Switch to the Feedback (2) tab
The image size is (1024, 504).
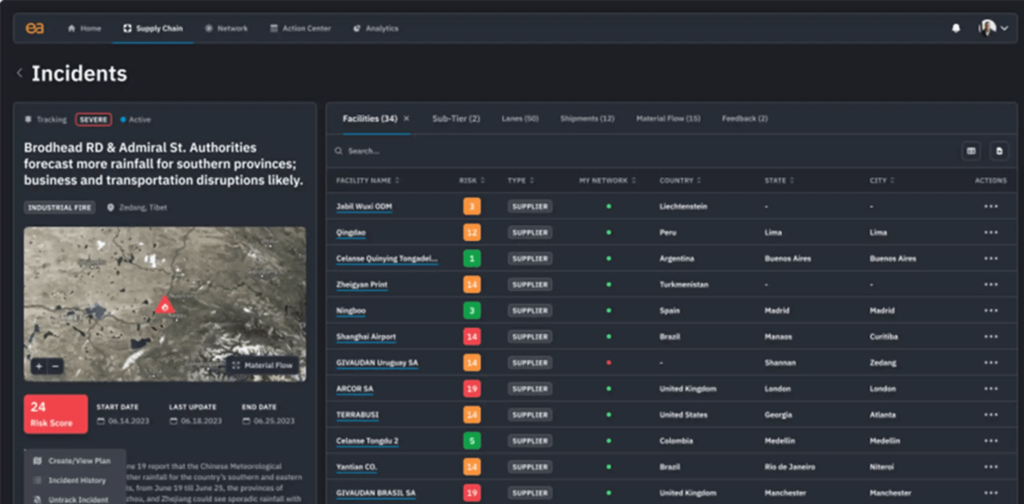tap(744, 119)
